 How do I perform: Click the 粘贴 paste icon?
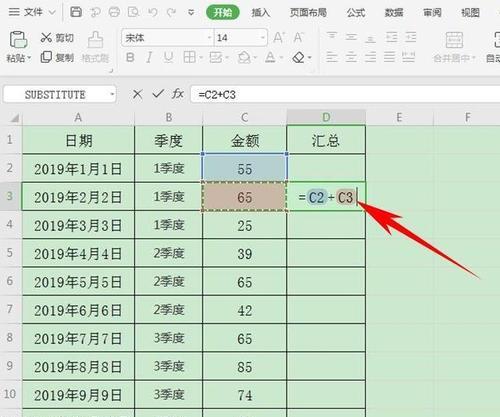point(18,40)
